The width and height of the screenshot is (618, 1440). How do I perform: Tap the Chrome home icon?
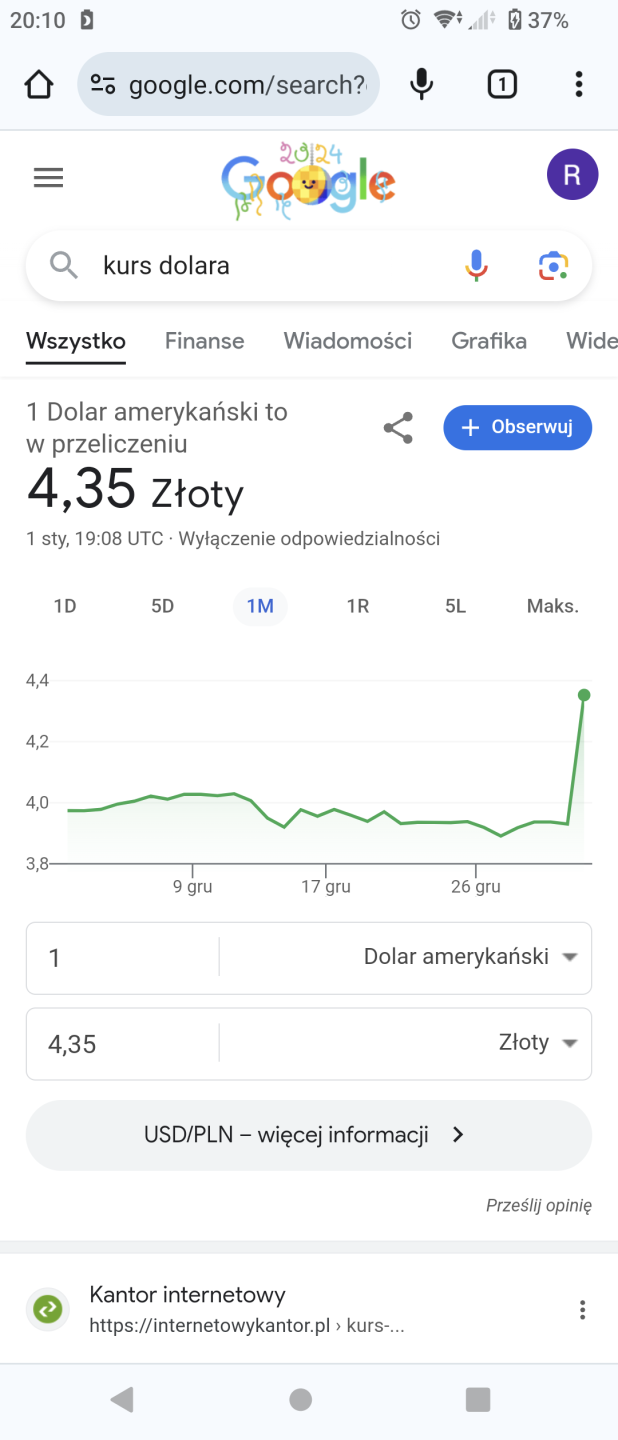(39, 85)
